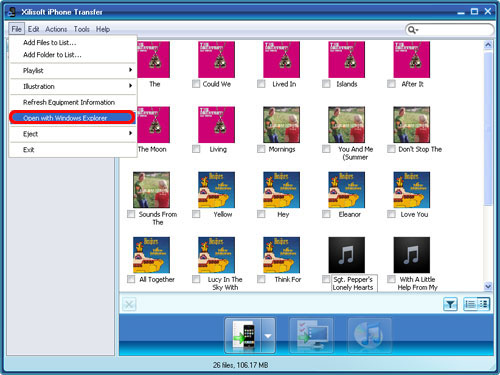Click the status text 26 files, 106.17 MB
Image resolution: width=500 pixels, height=375 pixels.
(x=240, y=365)
